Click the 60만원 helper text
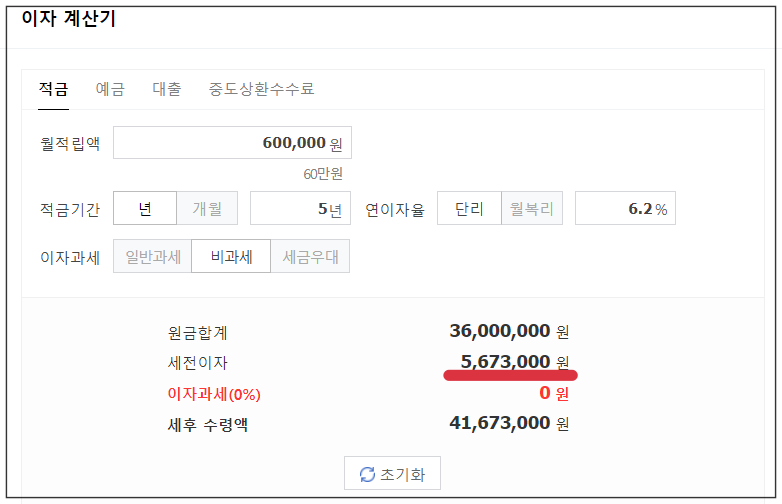The height and width of the screenshot is (504, 782). [x=323, y=173]
